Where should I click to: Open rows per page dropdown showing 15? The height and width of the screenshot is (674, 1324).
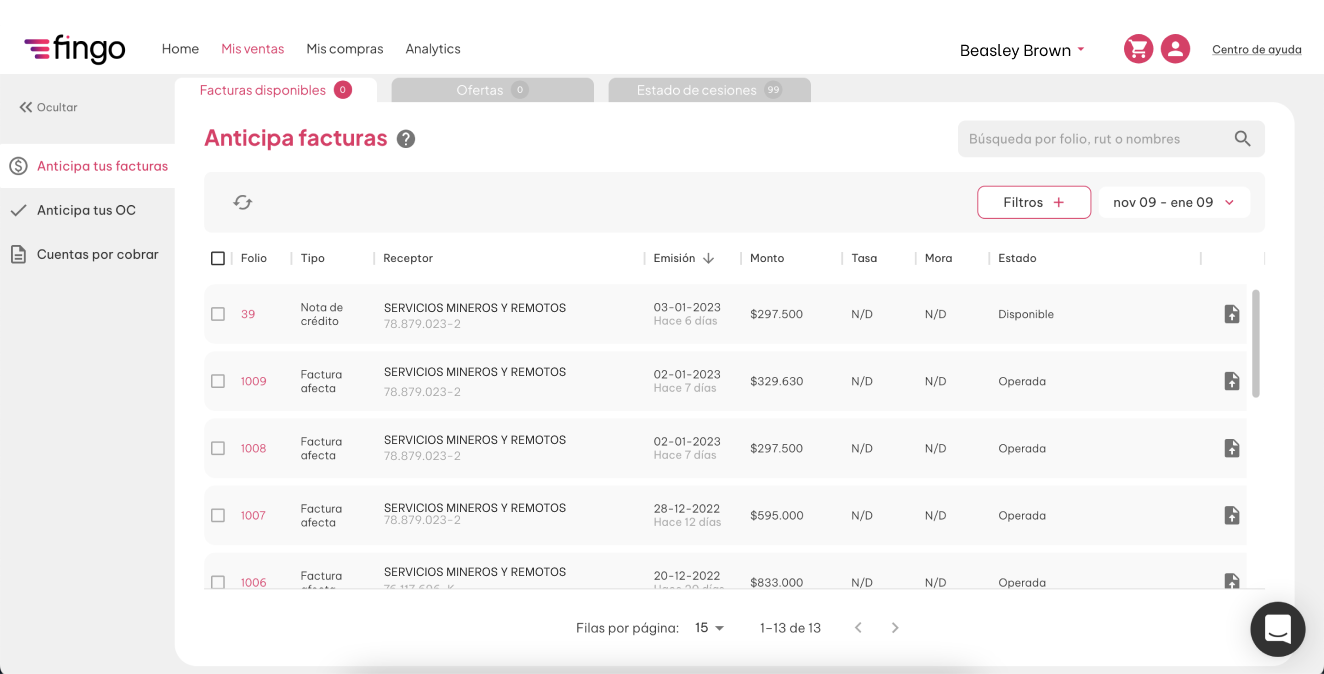(x=710, y=628)
